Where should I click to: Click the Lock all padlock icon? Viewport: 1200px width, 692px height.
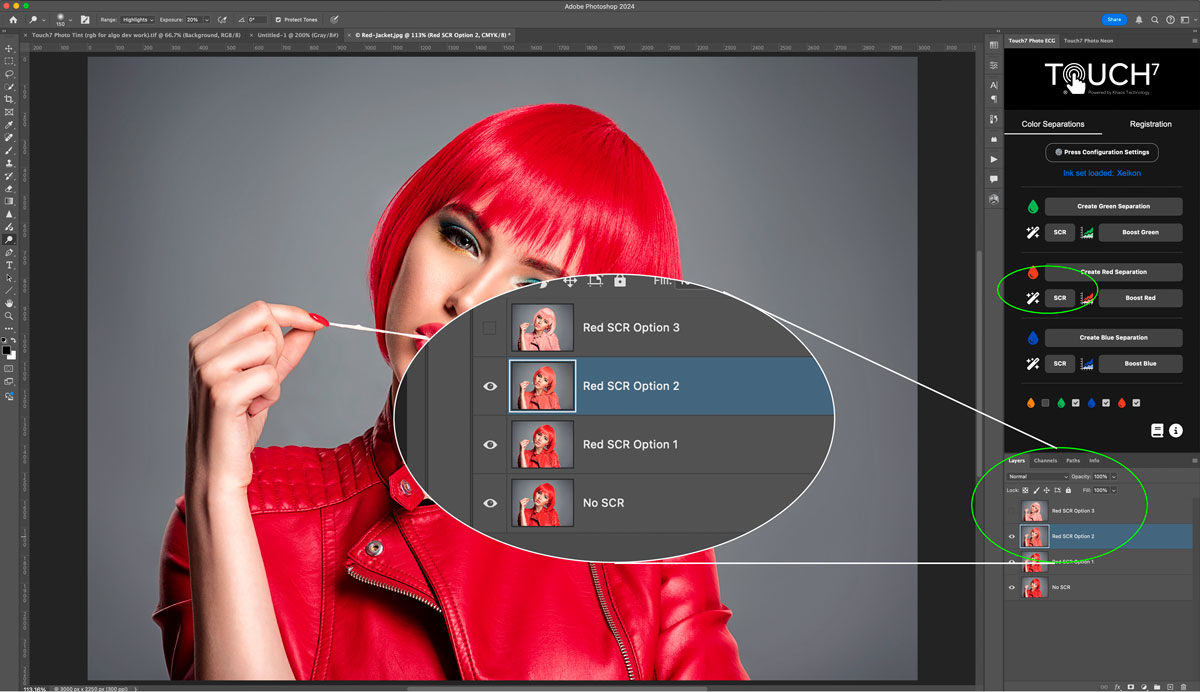pyautogui.click(x=1068, y=490)
